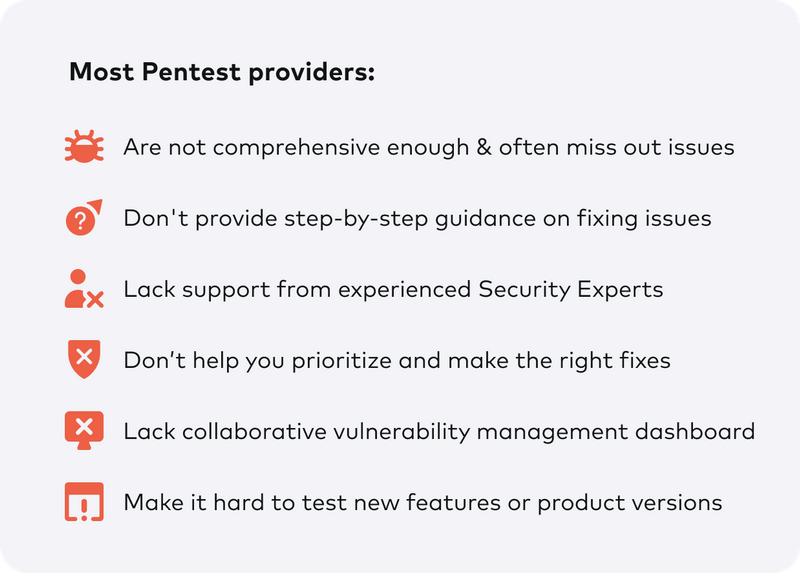Click the "Most Pentest providers:" heading
The width and height of the screenshot is (800, 573).
[221, 73]
